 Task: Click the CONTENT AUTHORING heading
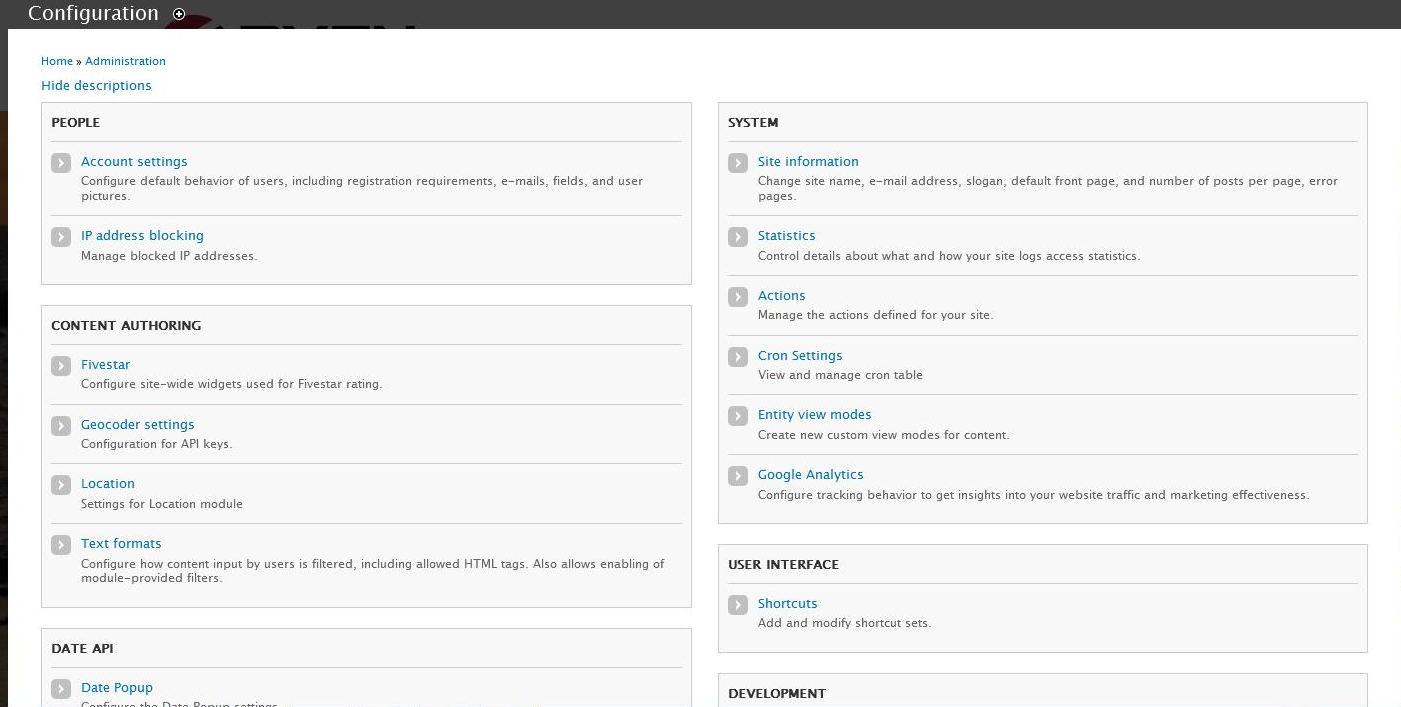[126, 326]
